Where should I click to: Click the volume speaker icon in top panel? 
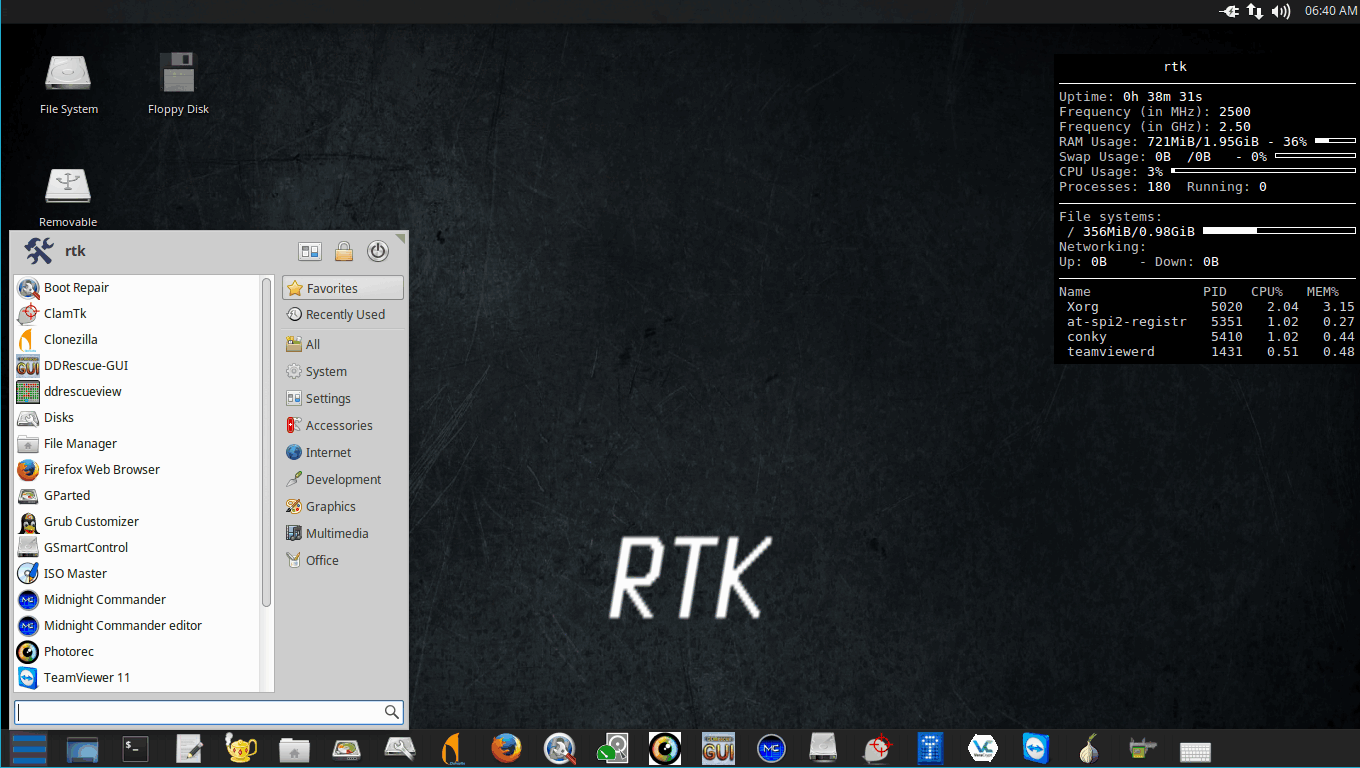click(1280, 11)
